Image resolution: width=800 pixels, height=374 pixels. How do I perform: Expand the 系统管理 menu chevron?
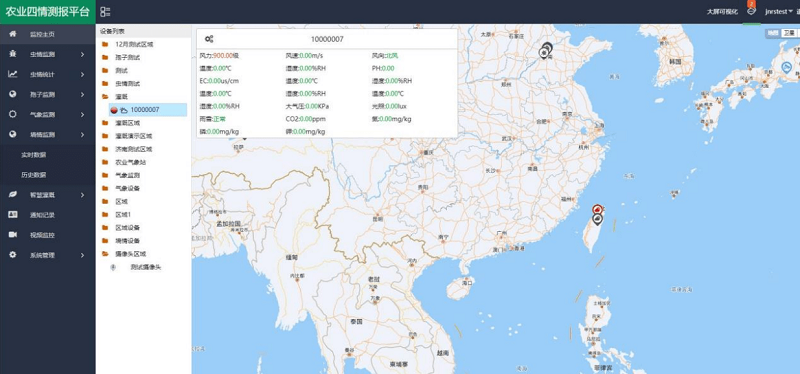pos(83,255)
